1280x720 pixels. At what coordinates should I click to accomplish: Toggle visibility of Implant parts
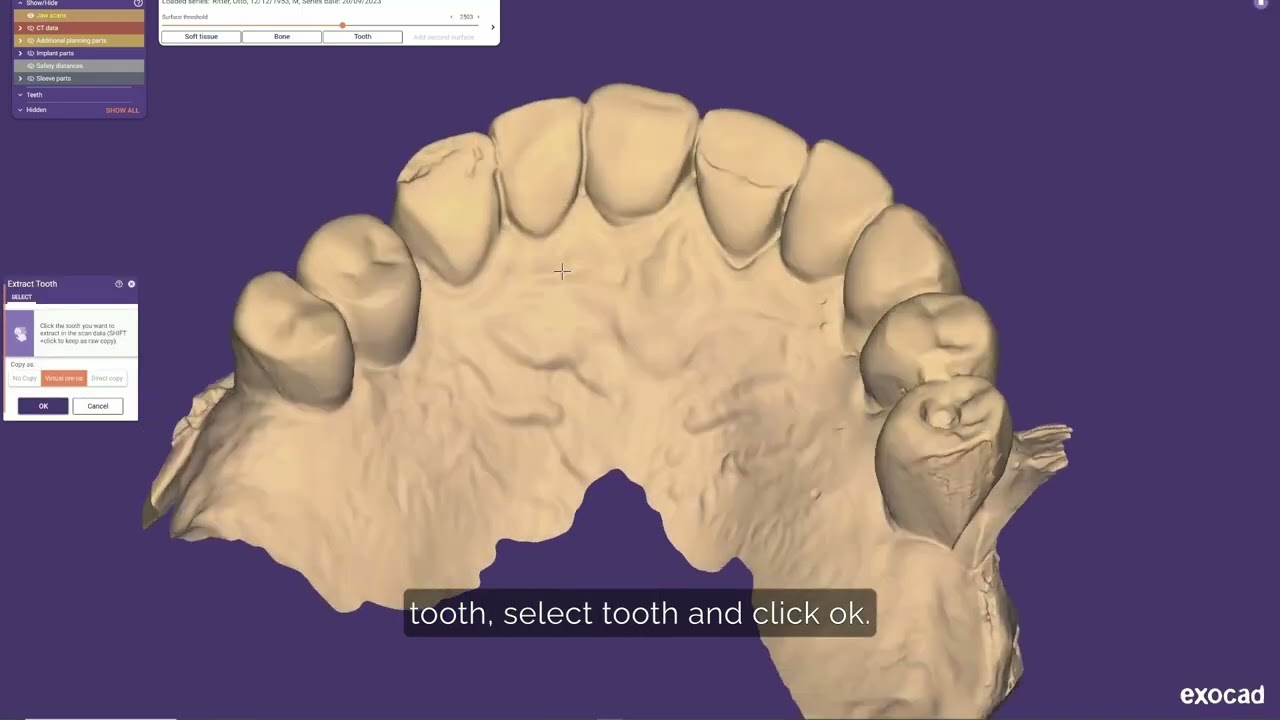click(x=31, y=53)
